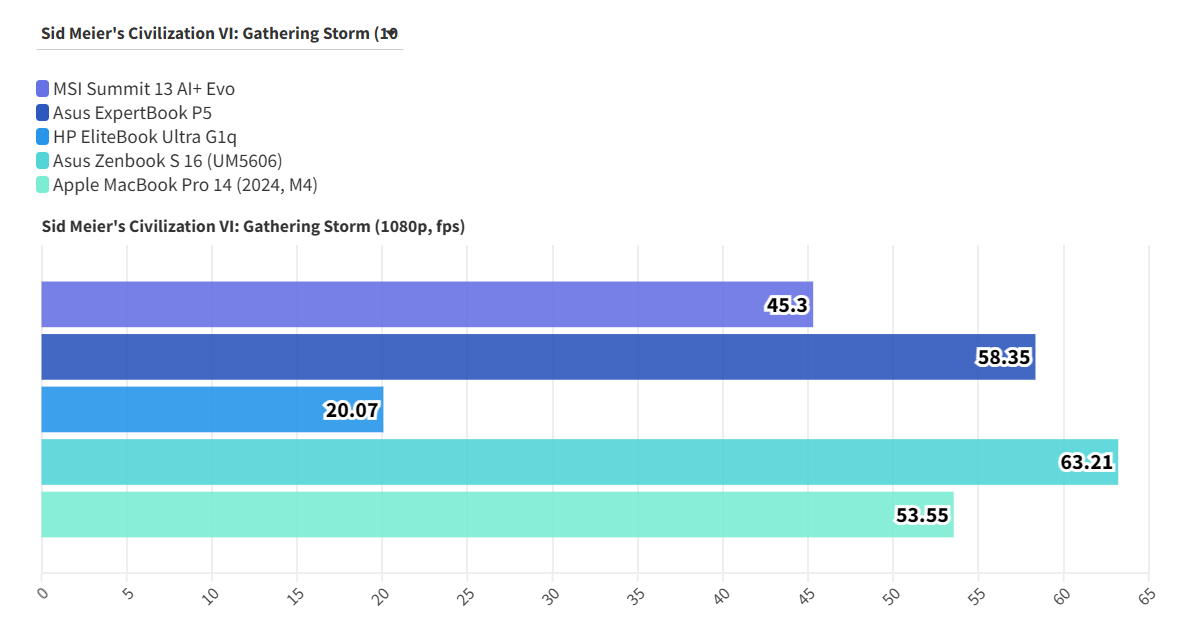Click the 65 tick label on the x-axis
Screen dimensions: 1185x623
(x=1147, y=595)
